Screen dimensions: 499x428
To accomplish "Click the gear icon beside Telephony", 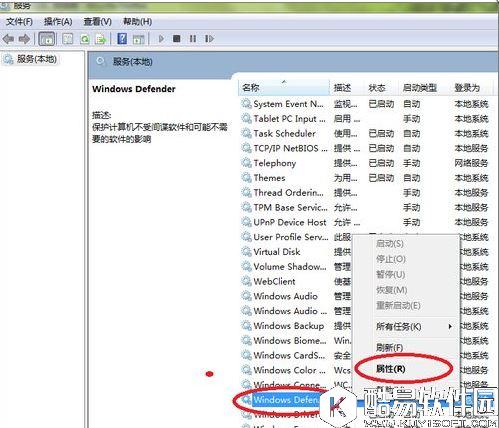I will [x=246, y=163].
